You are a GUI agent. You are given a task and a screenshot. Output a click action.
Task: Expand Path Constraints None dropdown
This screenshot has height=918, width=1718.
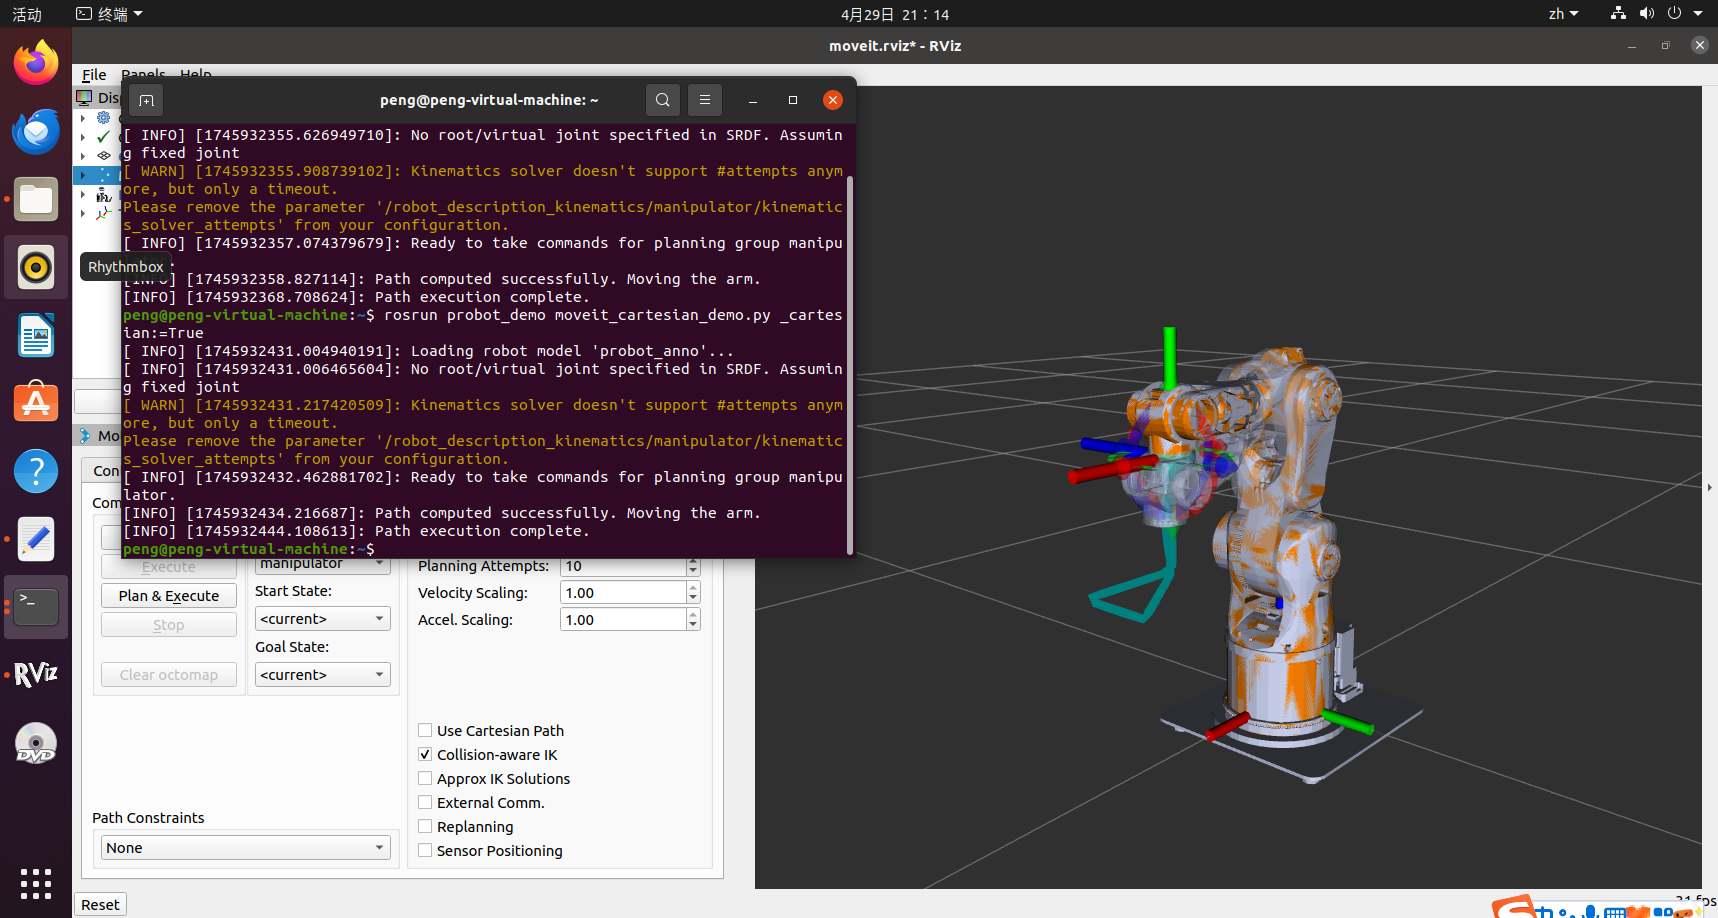tap(245, 848)
